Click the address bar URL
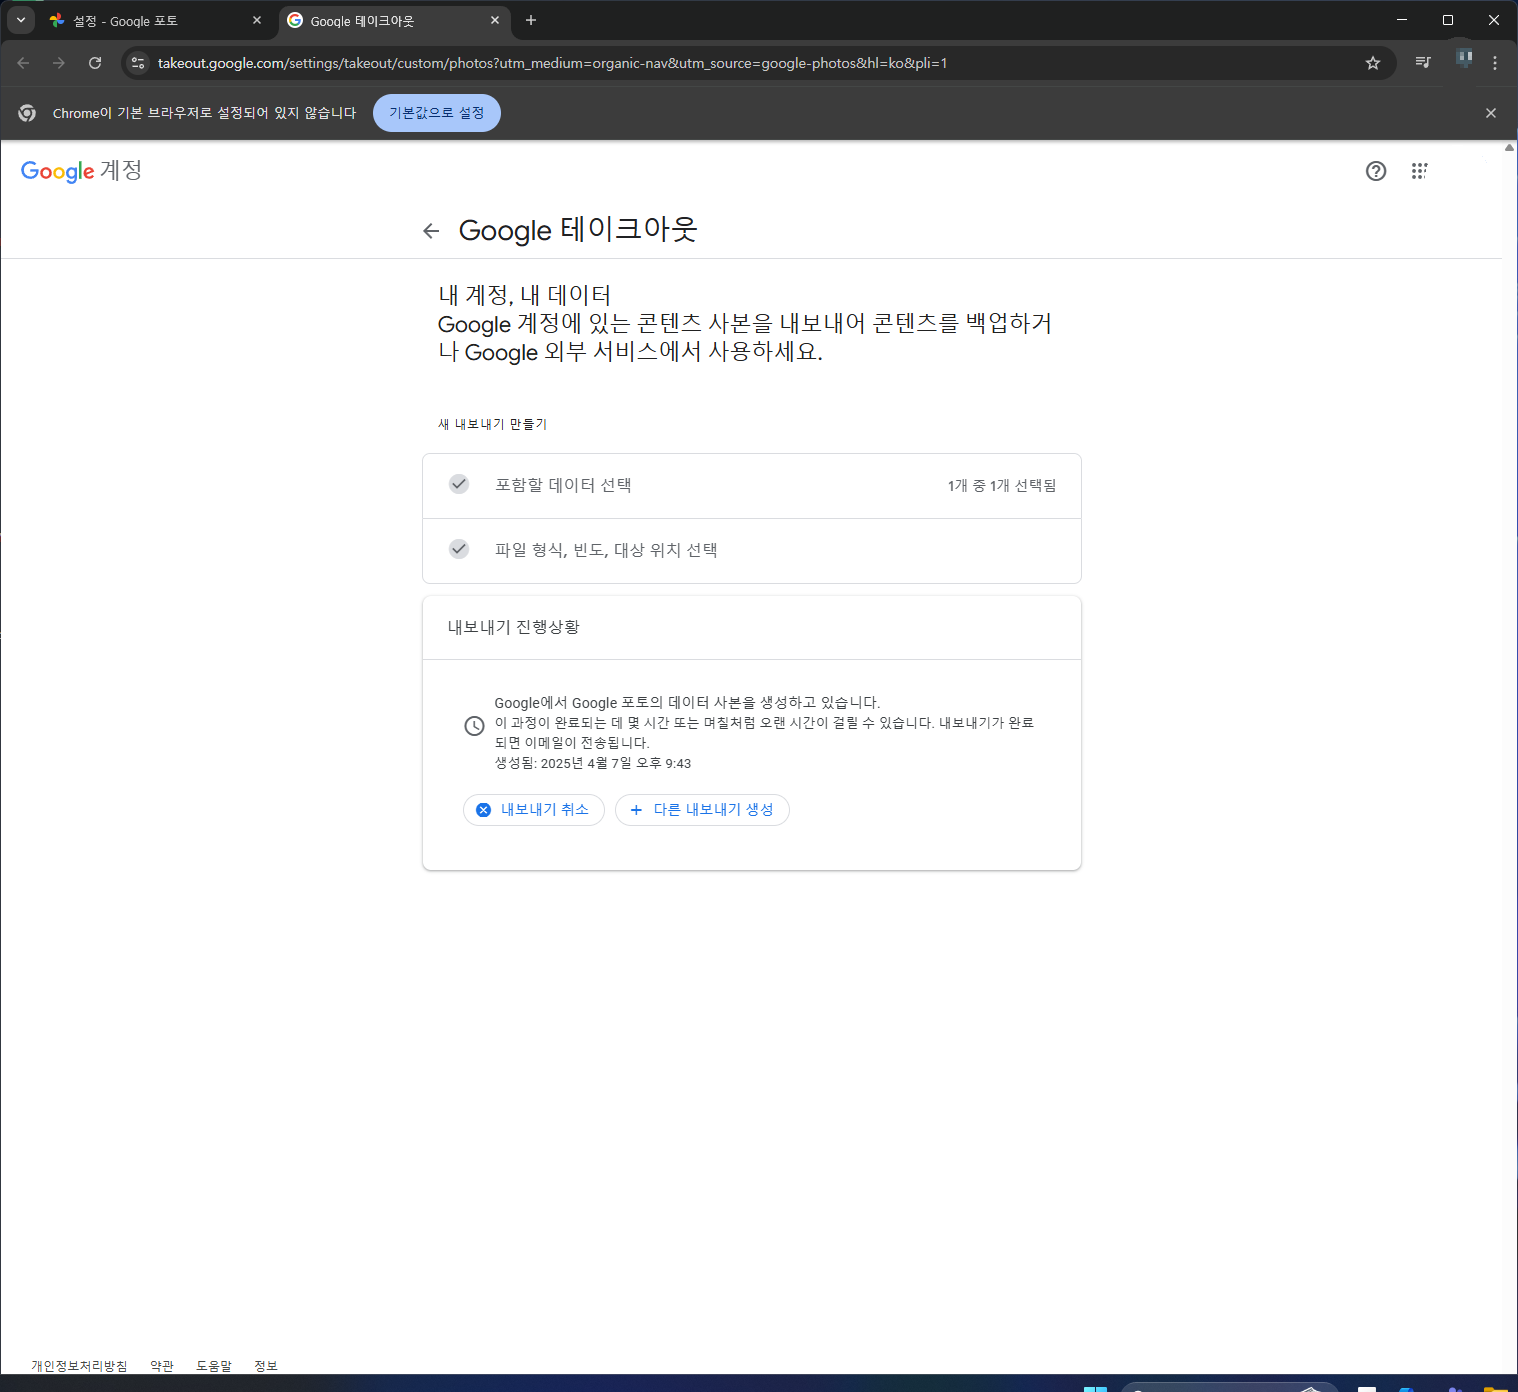1518x1392 pixels. (553, 63)
